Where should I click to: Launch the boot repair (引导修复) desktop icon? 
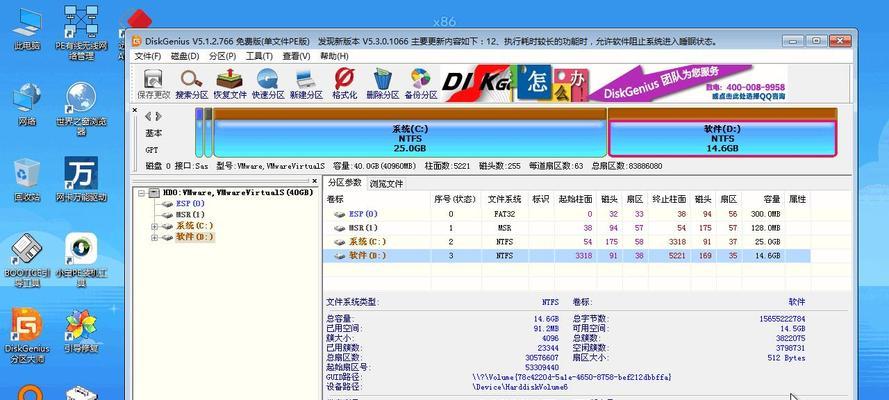pyautogui.click(x=81, y=331)
